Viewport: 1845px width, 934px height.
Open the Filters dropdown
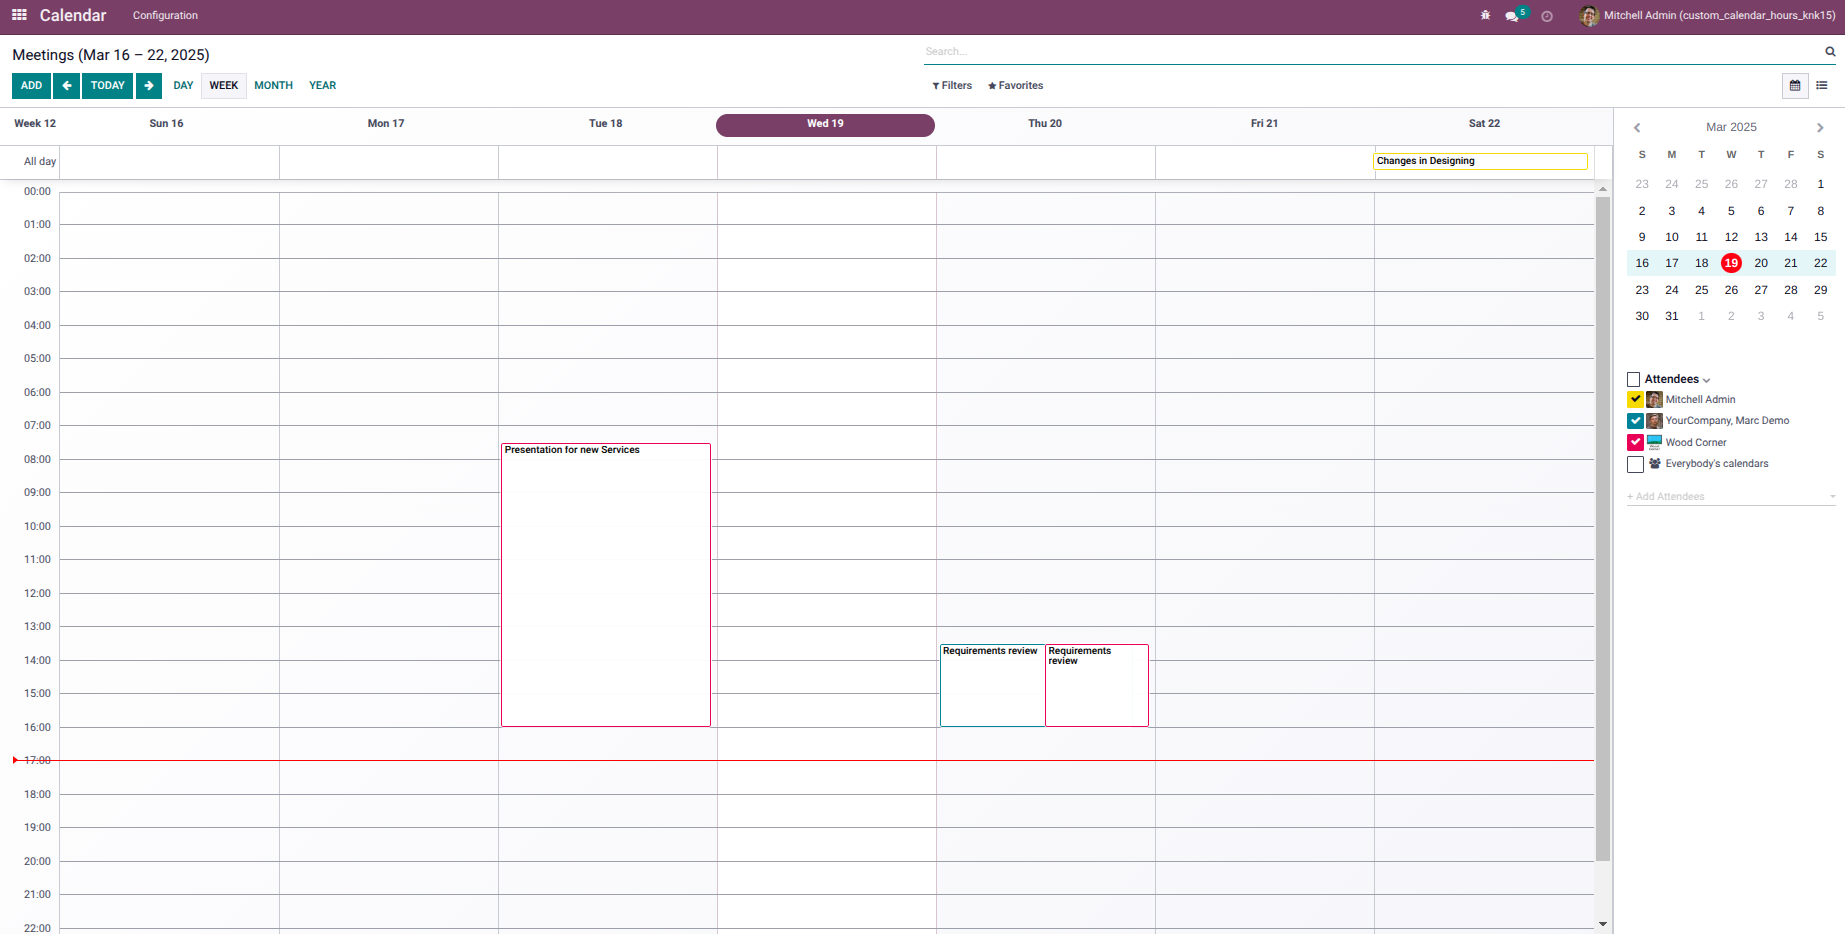[x=952, y=86]
